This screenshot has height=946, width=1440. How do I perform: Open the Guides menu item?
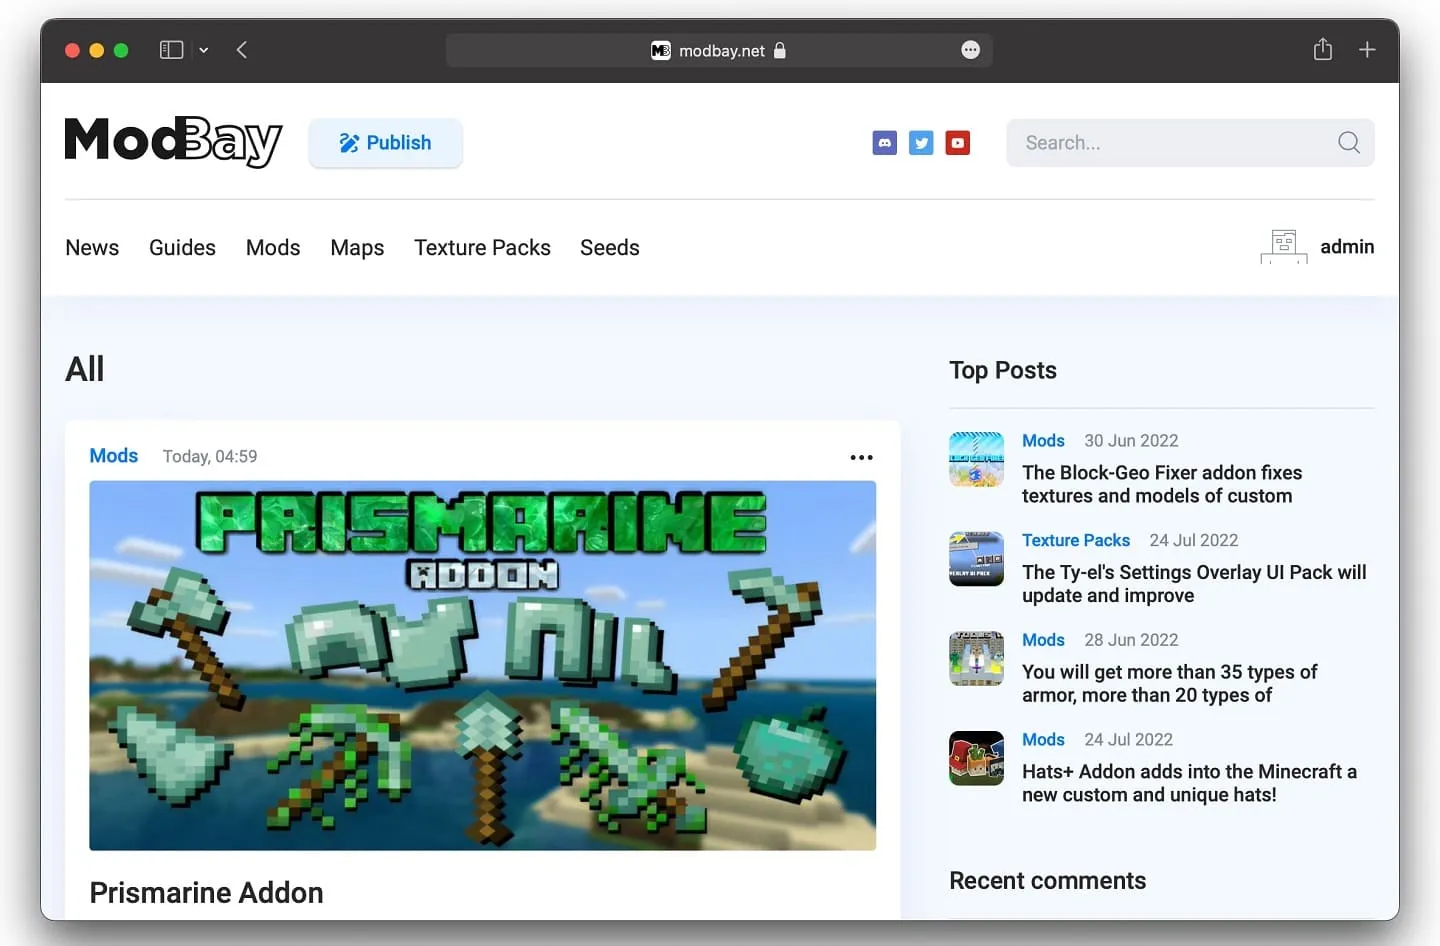182,247
